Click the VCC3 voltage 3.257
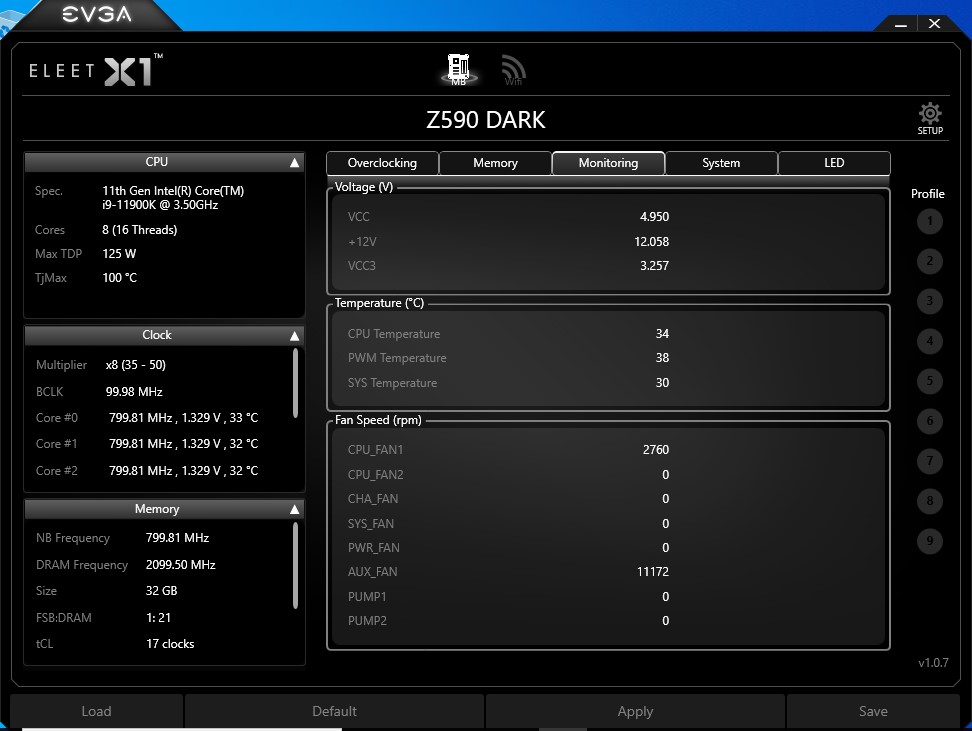The width and height of the screenshot is (972, 731). coord(655,265)
